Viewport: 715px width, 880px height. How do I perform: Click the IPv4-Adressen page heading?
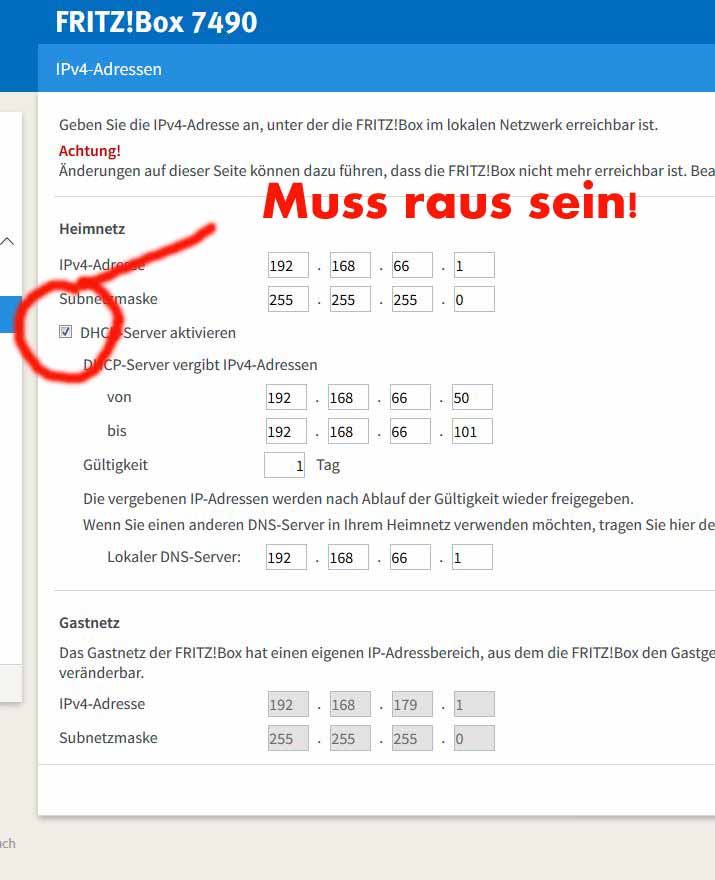pos(108,69)
